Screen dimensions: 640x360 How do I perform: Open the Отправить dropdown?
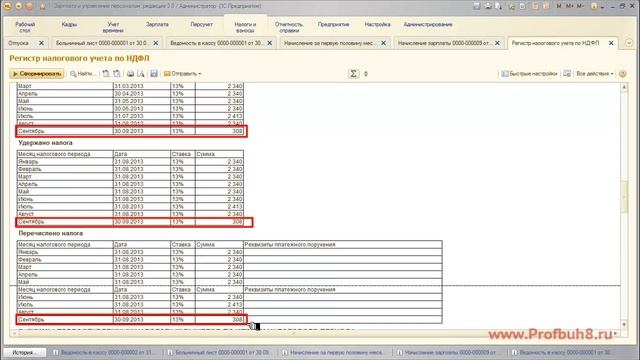tap(182, 74)
